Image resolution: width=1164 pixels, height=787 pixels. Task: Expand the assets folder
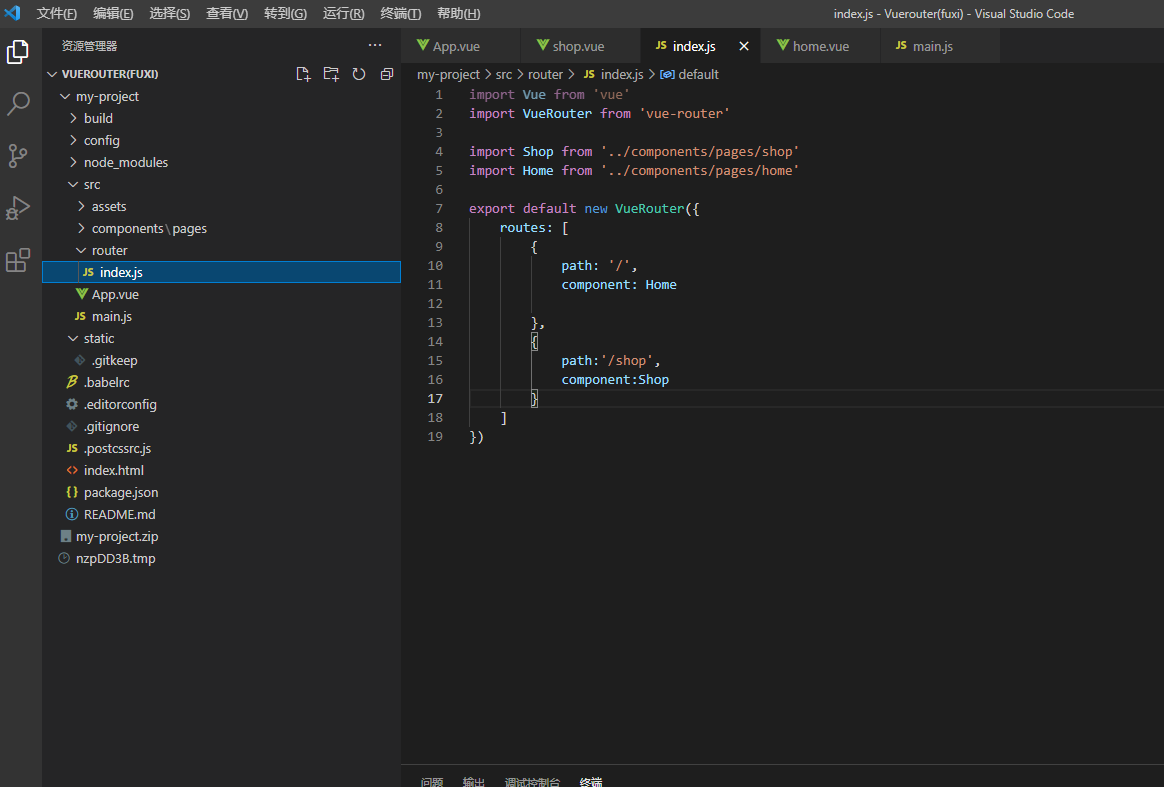[x=221, y=206]
